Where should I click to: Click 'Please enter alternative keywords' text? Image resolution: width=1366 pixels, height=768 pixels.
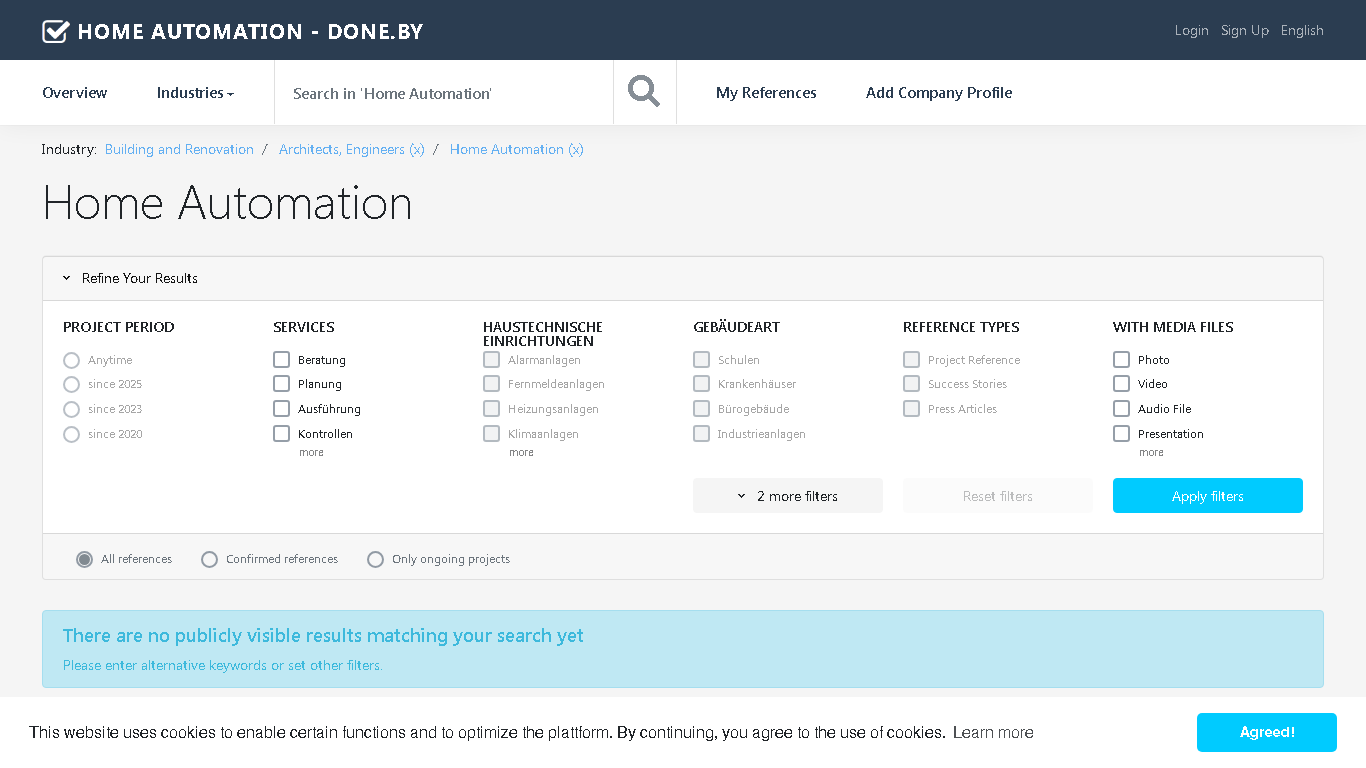pyautogui.click(x=223, y=665)
